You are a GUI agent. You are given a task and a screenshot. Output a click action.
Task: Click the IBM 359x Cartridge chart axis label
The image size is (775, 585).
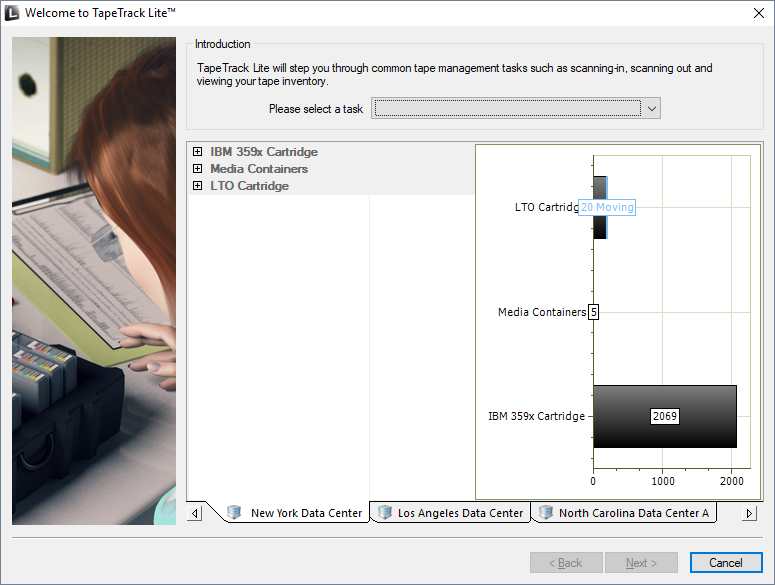tap(536, 416)
